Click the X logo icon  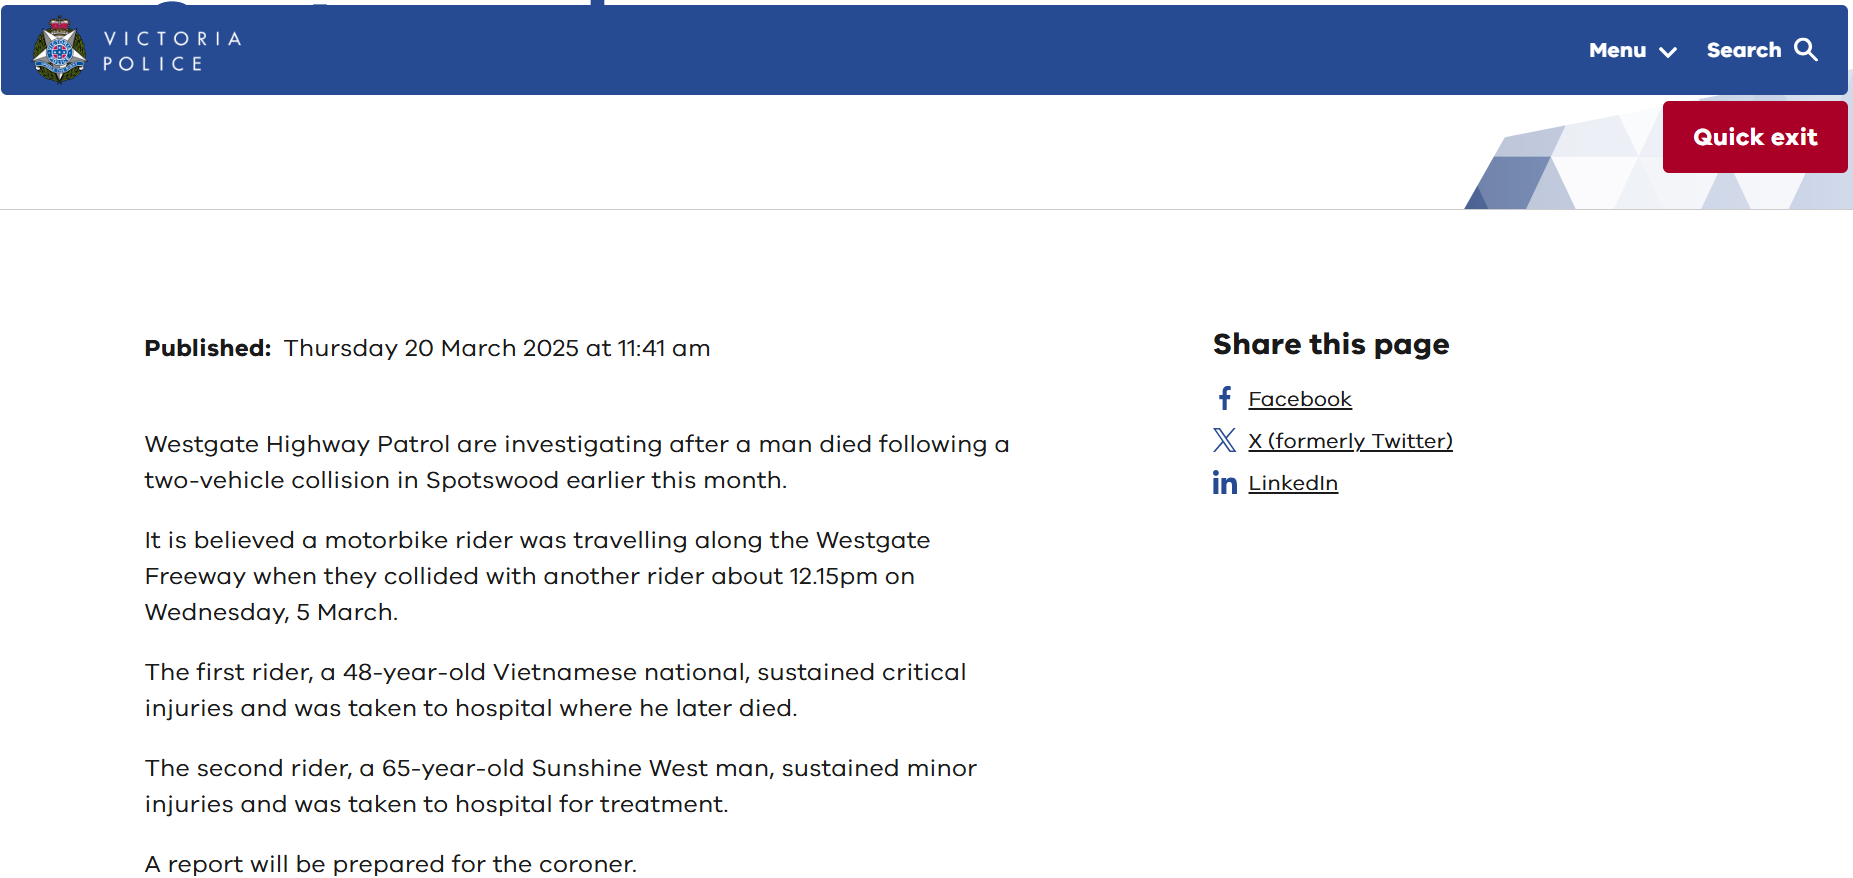(x=1225, y=441)
